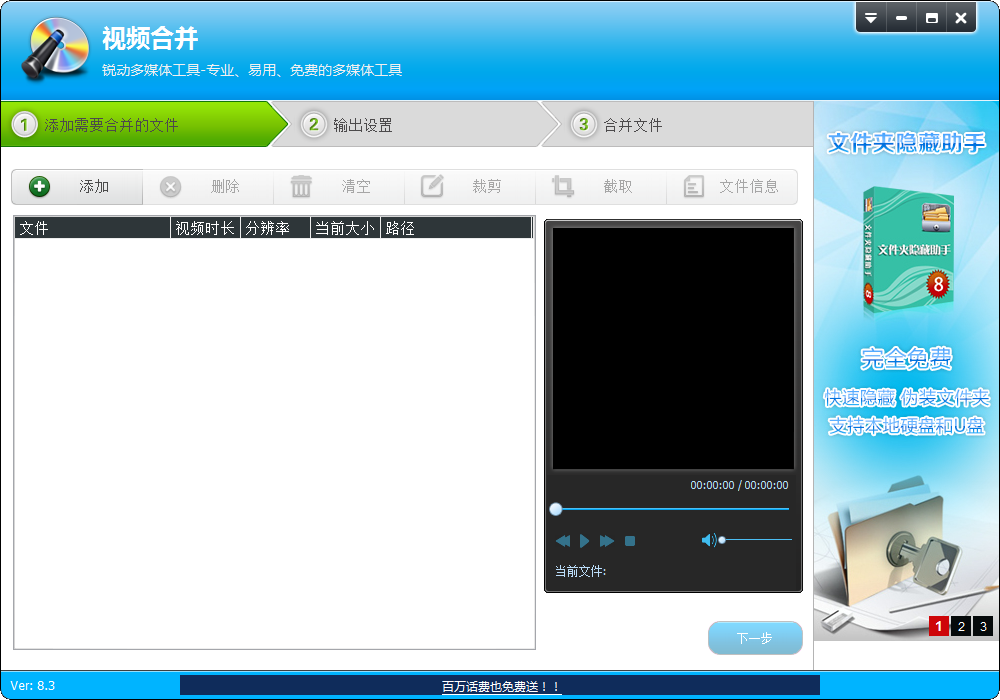This screenshot has height=700, width=1000.
Task: Click the green plus Add (添加) button
Action: [x=77, y=187]
